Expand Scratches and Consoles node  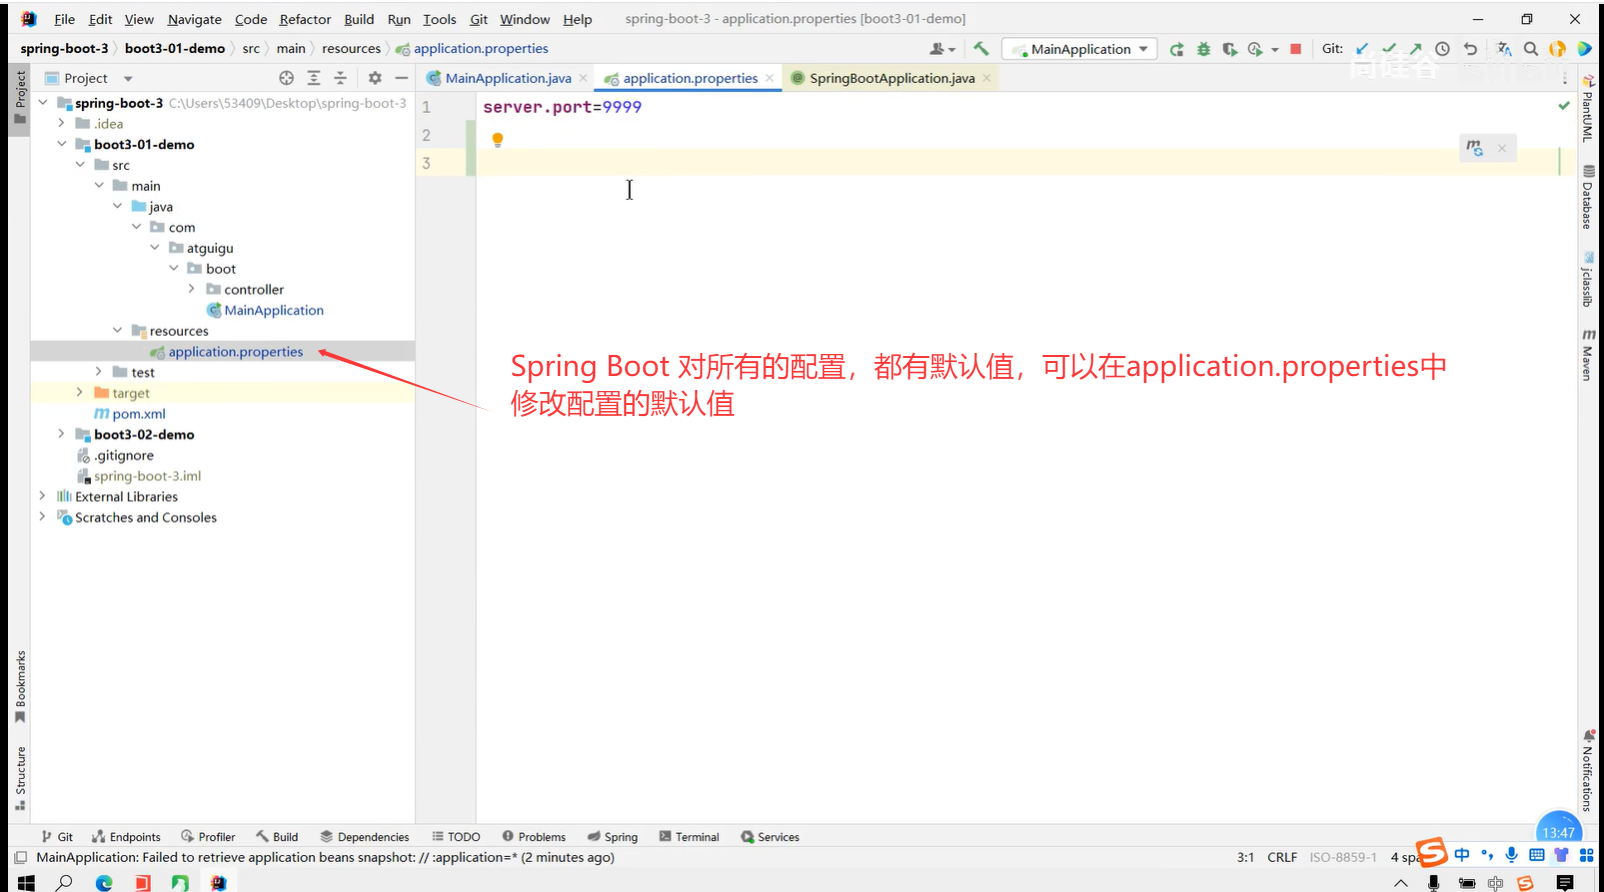pos(42,517)
